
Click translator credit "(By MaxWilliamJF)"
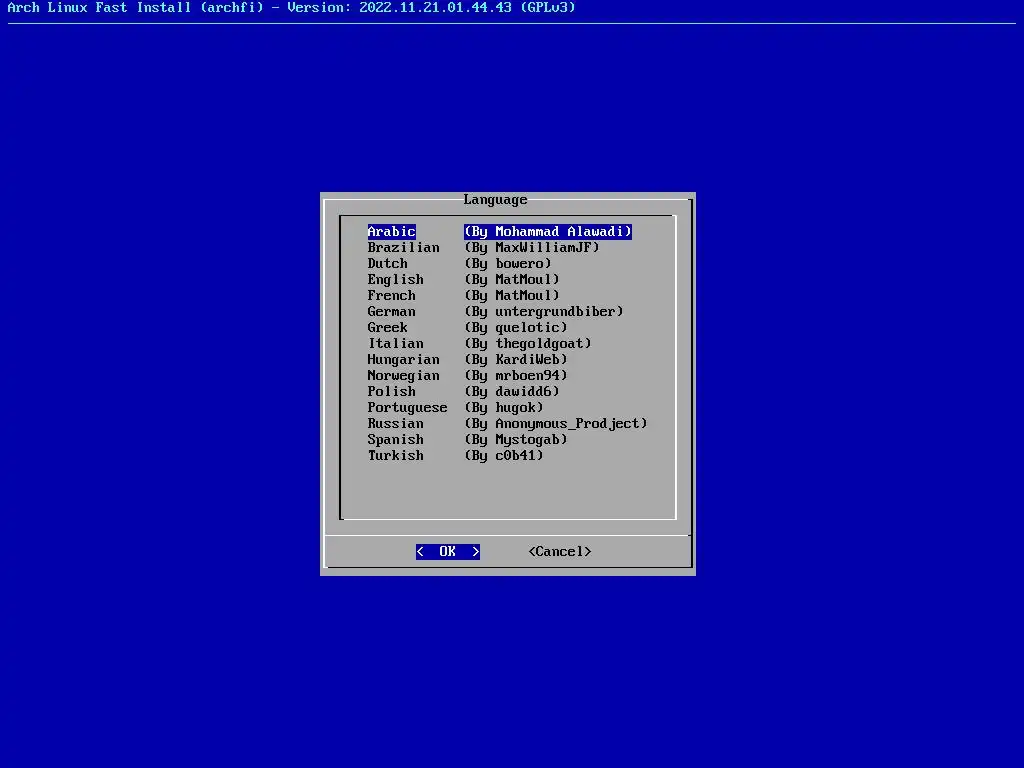click(532, 248)
